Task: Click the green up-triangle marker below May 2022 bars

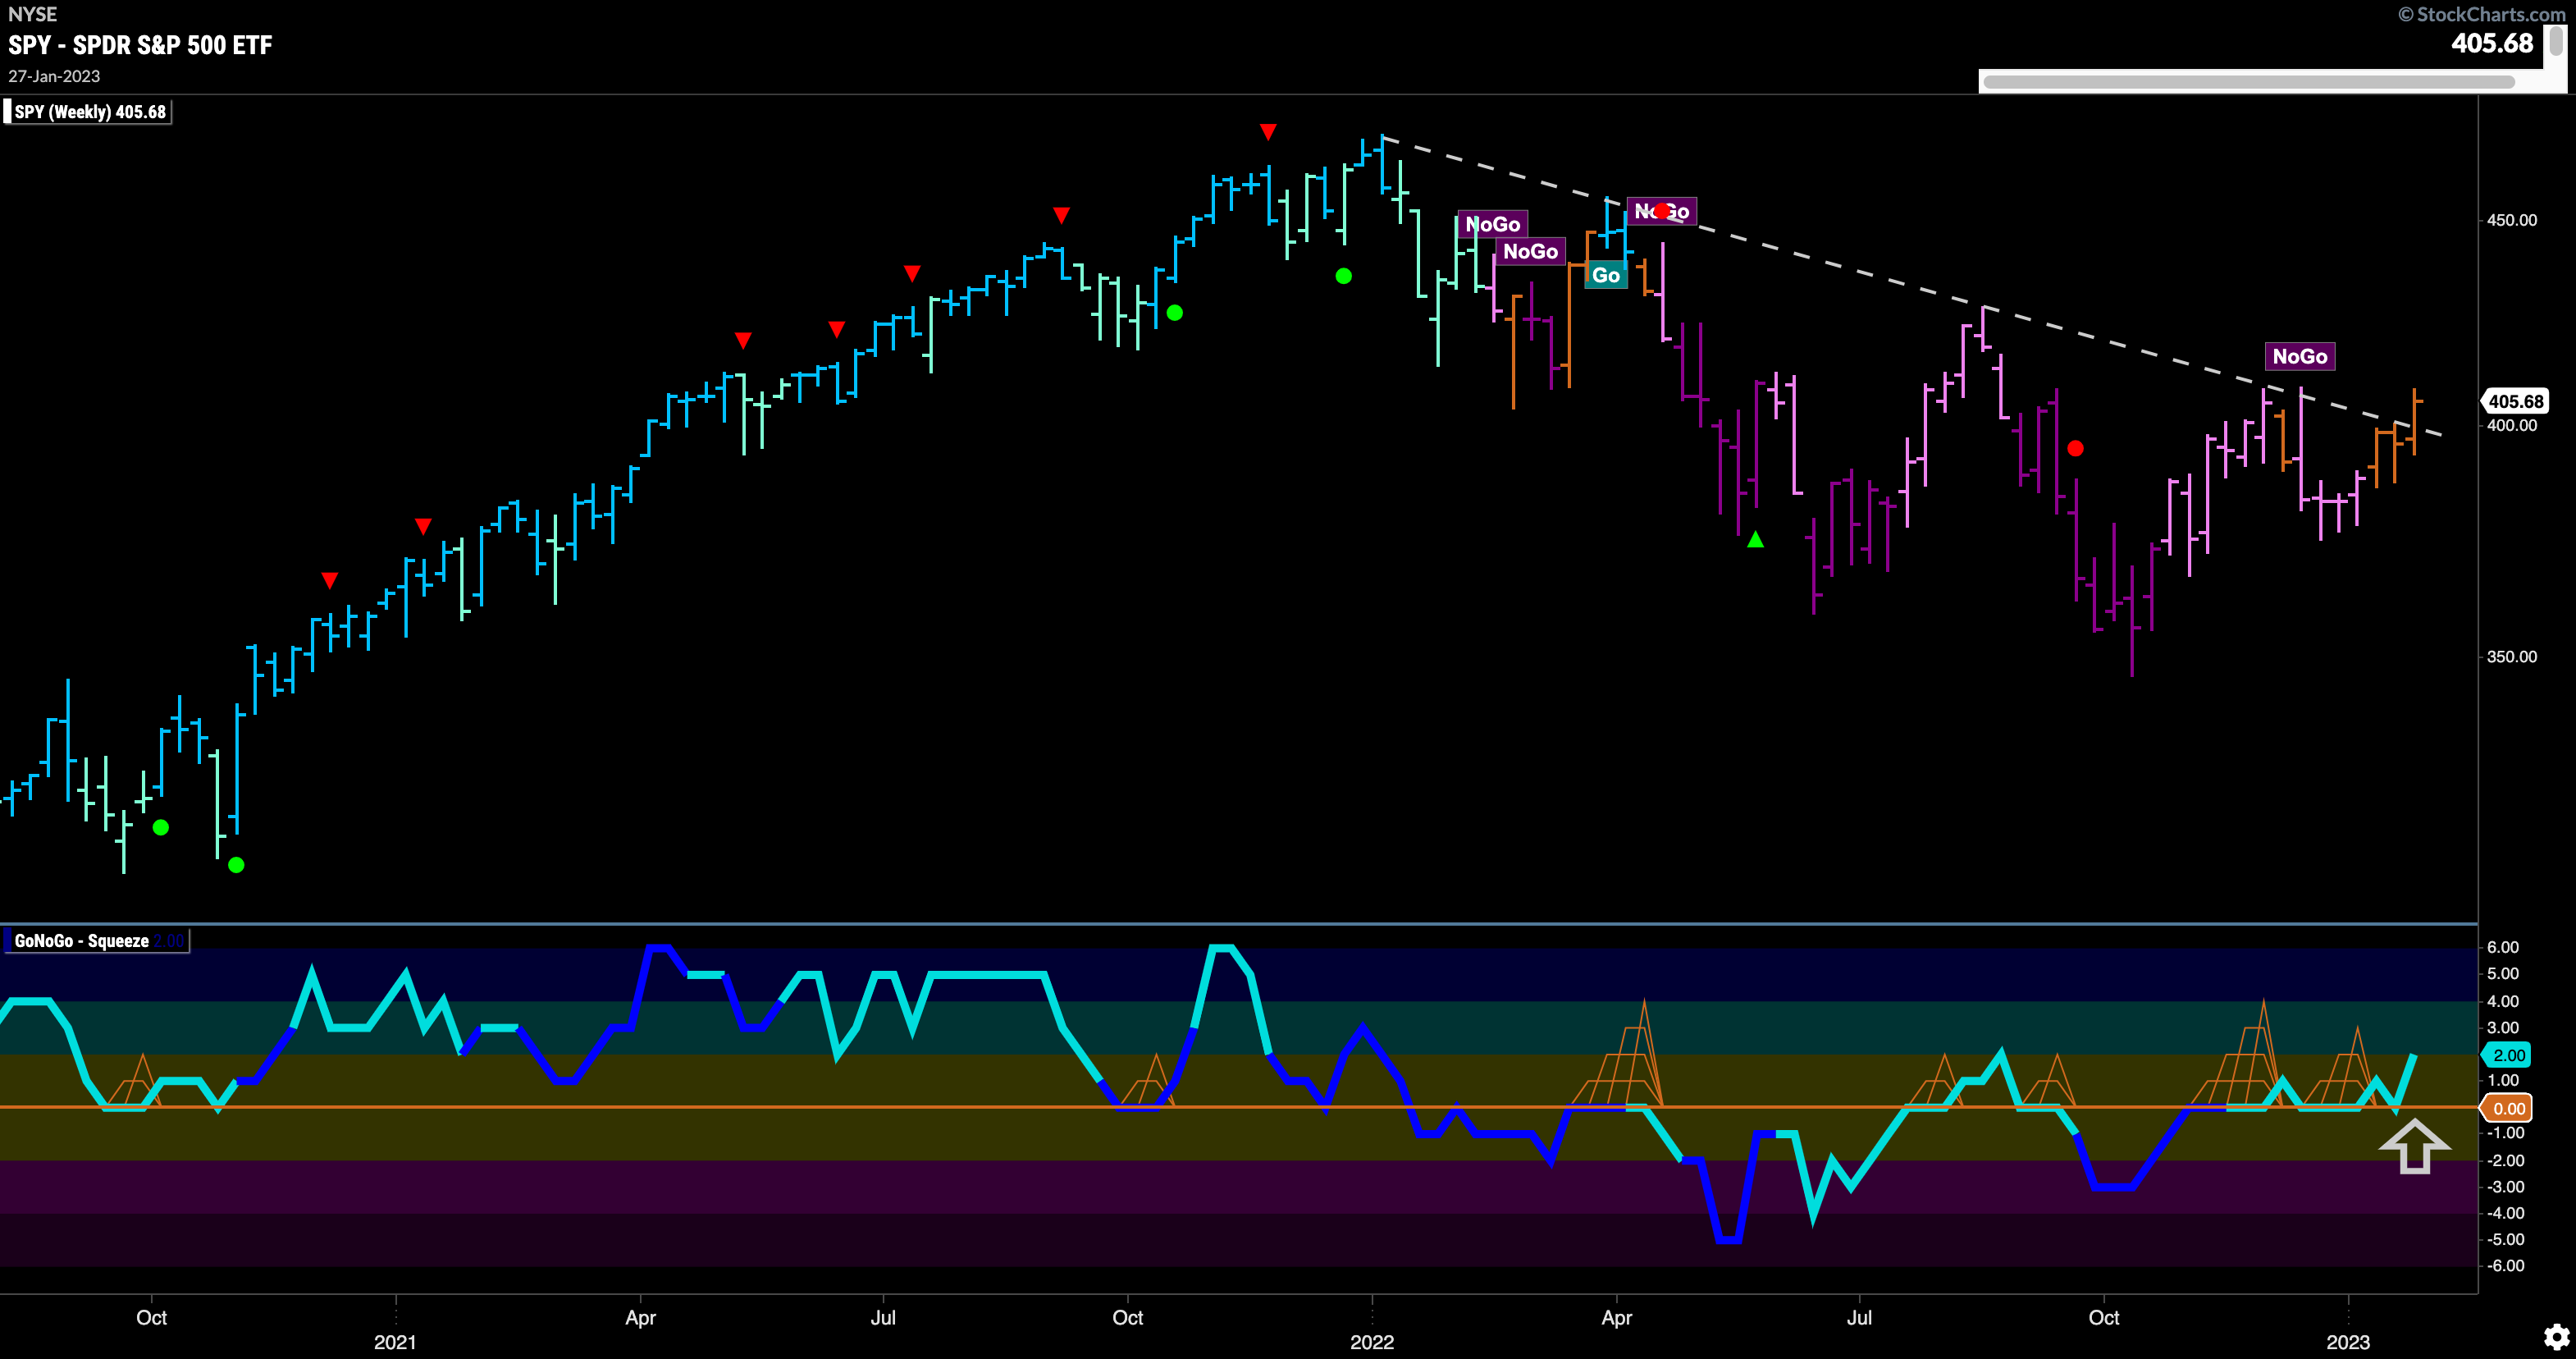Action: pyautogui.click(x=1755, y=540)
